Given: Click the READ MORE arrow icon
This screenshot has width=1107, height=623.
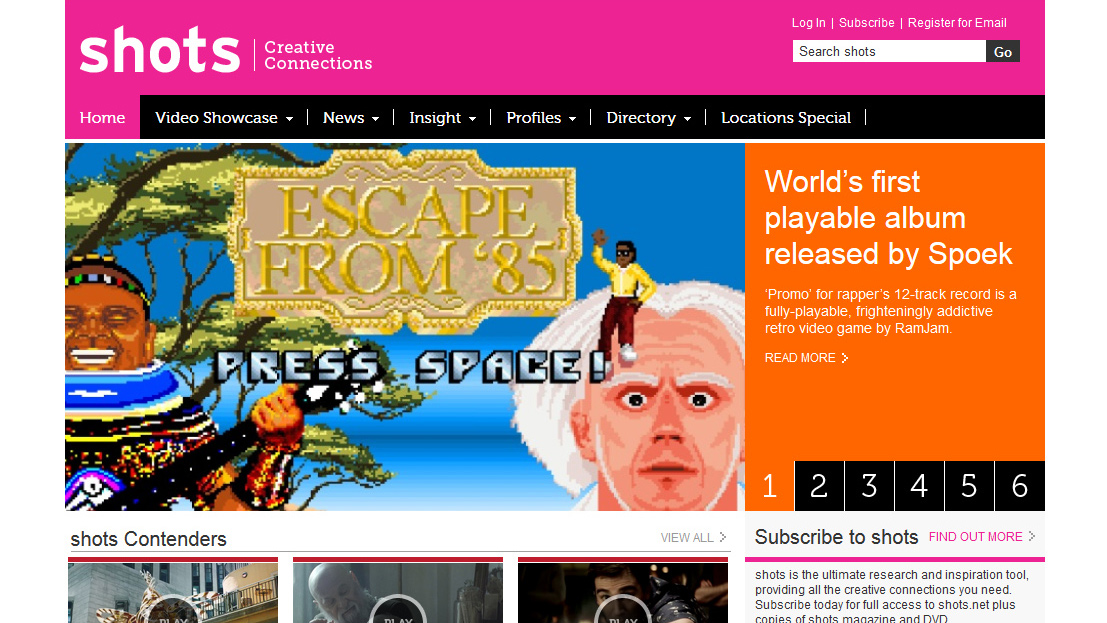Looking at the screenshot, I should click(x=844, y=358).
